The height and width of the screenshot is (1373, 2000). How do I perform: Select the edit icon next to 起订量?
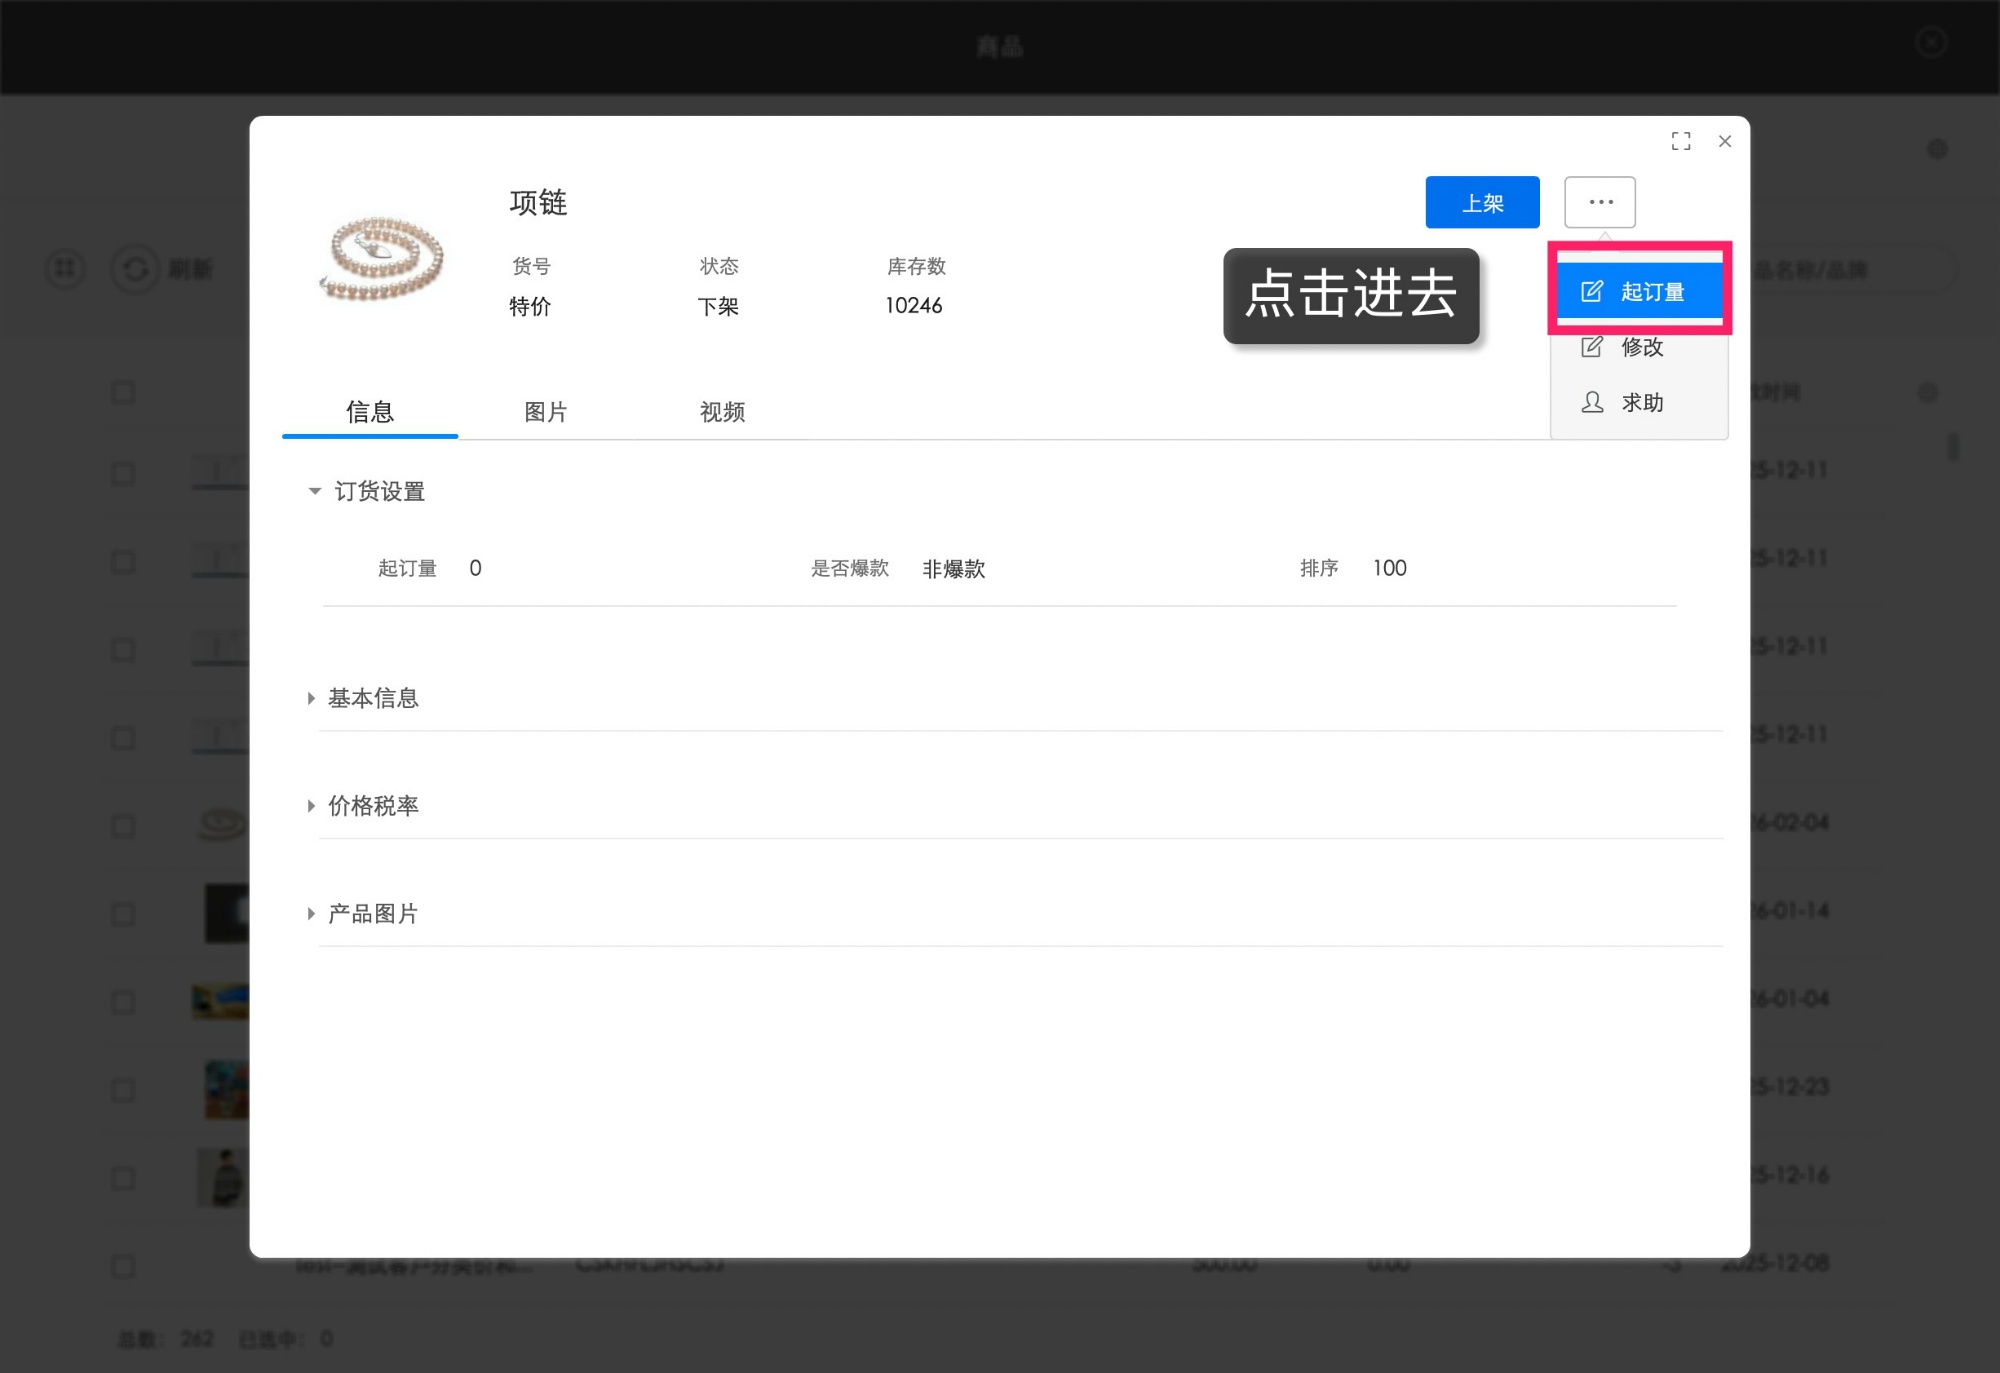[1591, 291]
